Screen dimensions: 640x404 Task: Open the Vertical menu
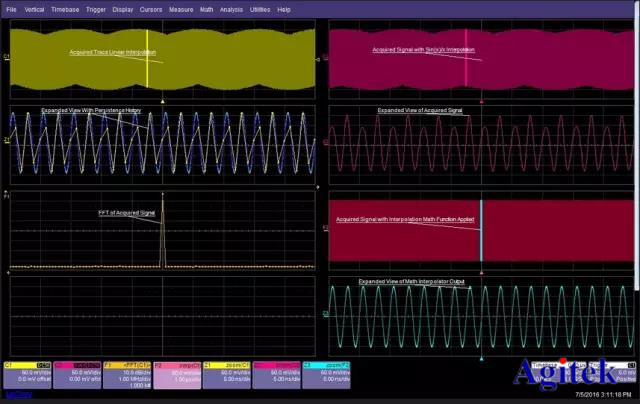[33, 9]
